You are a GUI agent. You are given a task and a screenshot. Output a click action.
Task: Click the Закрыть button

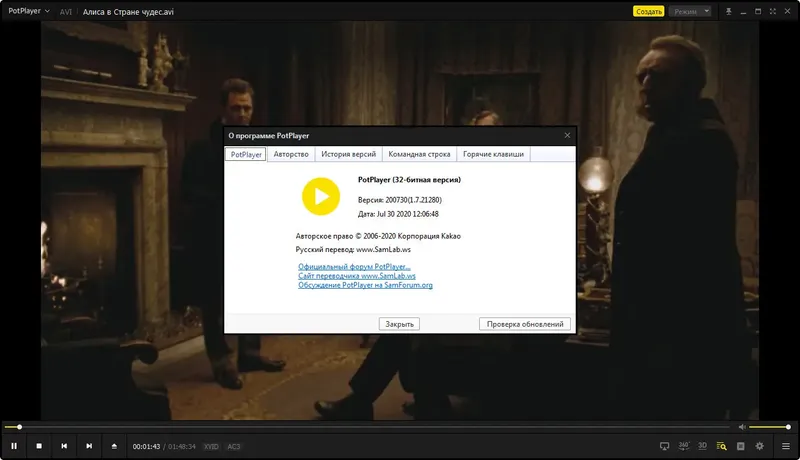click(399, 324)
